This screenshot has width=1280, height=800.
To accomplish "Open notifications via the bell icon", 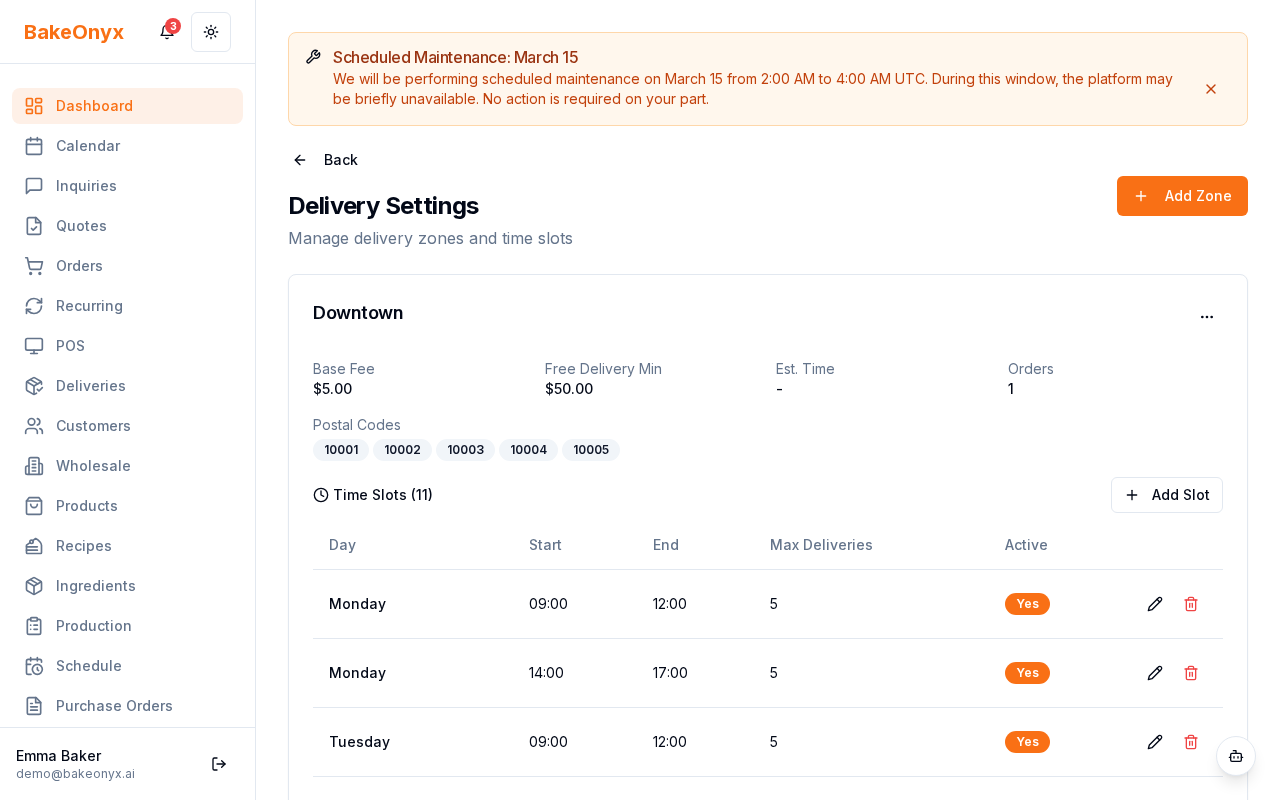I will click(x=166, y=32).
